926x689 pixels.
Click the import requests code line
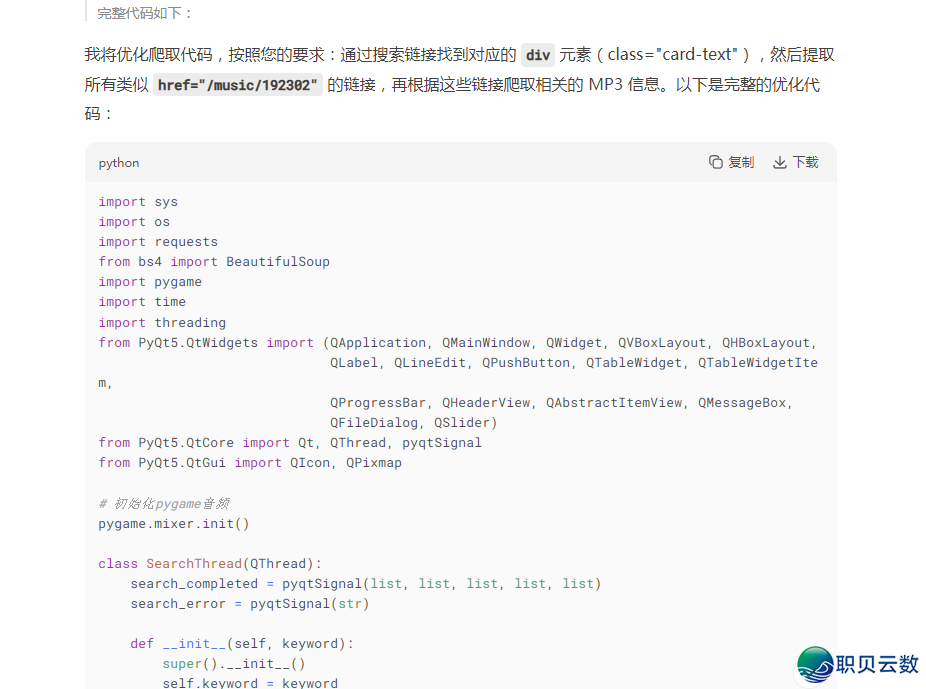[158, 242]
